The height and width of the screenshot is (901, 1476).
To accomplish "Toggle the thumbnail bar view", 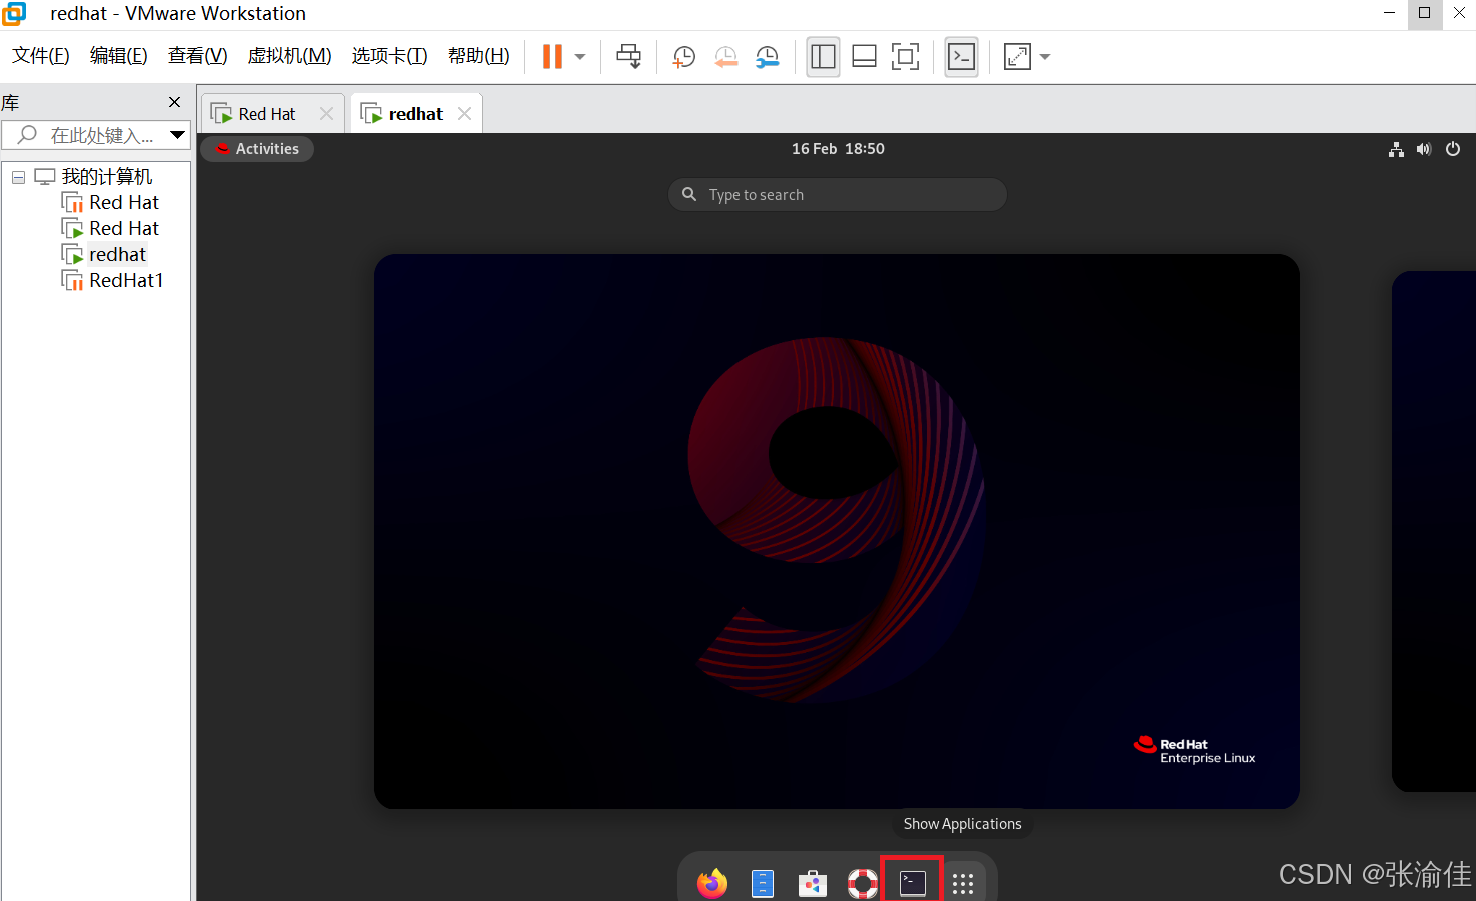I will pos(864,57).
